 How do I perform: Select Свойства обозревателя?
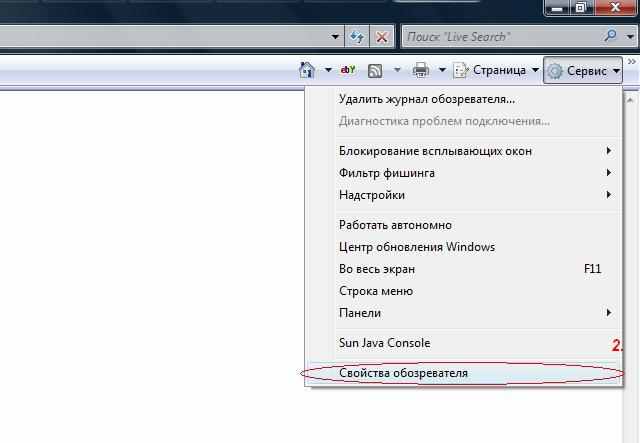pos(464,373)
